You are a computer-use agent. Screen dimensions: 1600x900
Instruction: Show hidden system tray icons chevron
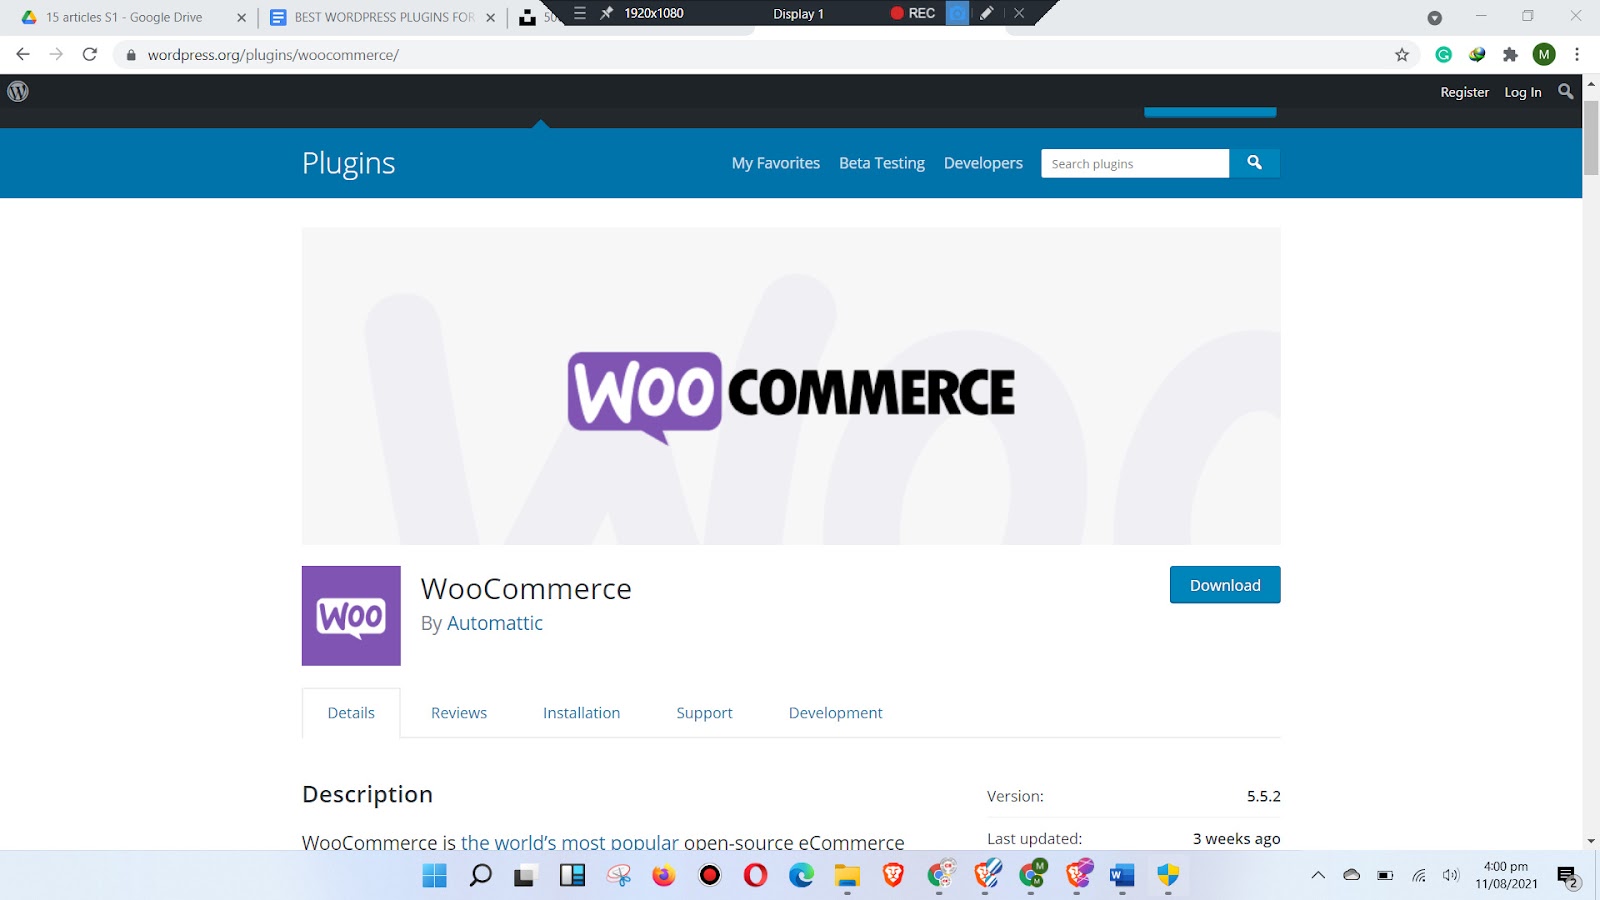tap(1318, 875)
